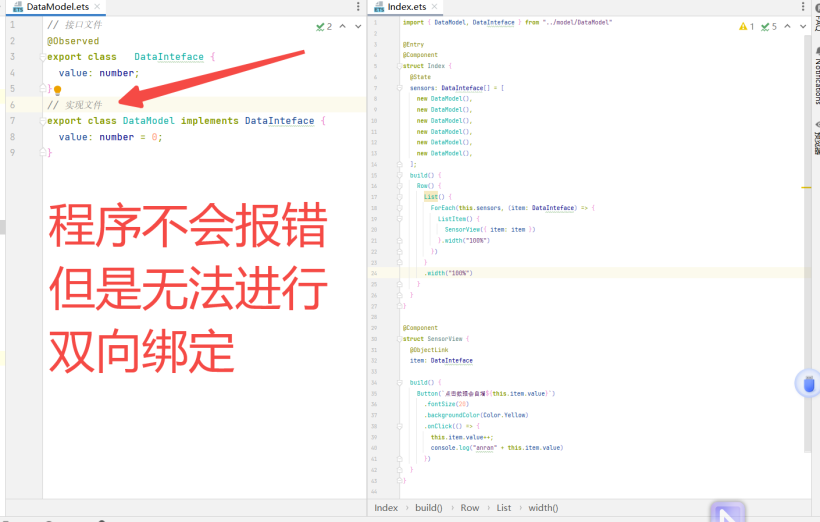Collapse the Row() block fold marker
The image size is (820, 522).
pos(400,186)
